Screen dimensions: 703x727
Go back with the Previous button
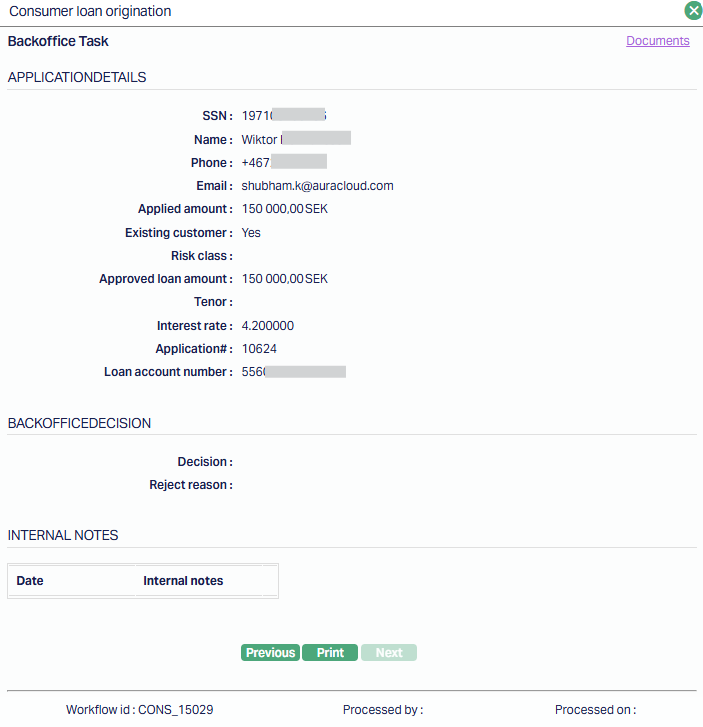coord(270,653)
